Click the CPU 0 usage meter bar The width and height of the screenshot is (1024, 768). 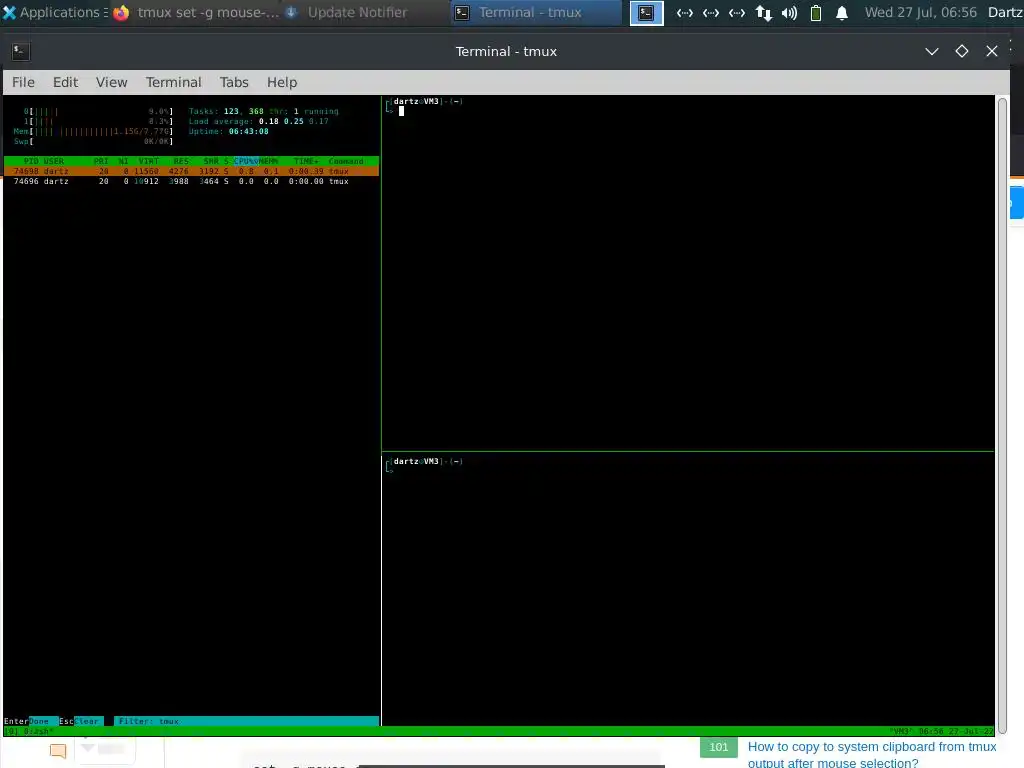[99, 112]
